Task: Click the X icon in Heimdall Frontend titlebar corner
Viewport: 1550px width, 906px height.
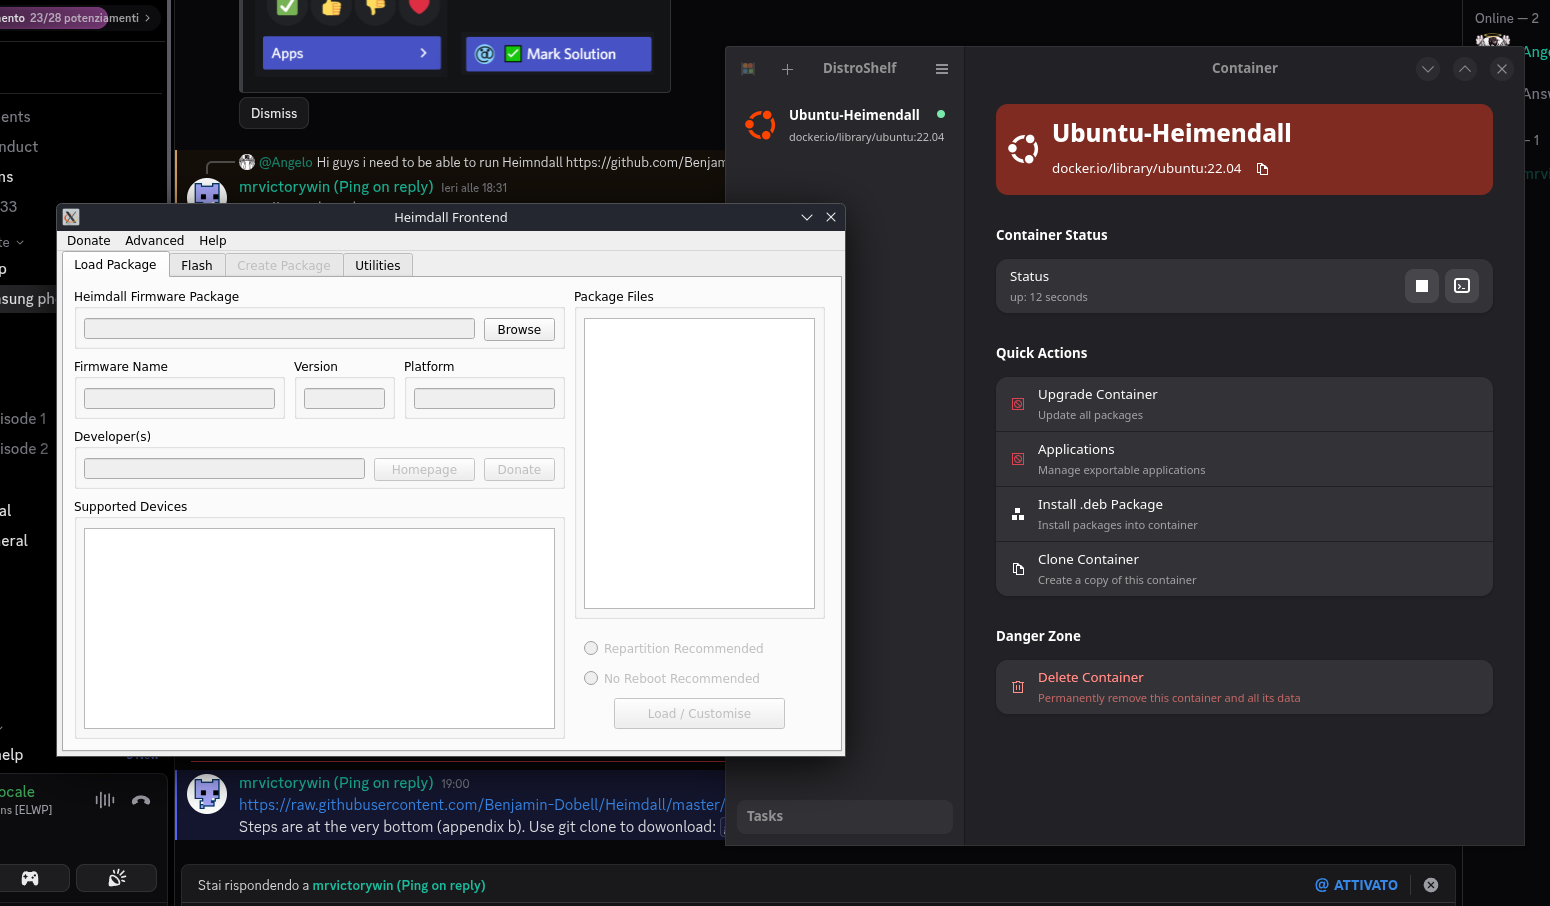Action: pos(71,217)
